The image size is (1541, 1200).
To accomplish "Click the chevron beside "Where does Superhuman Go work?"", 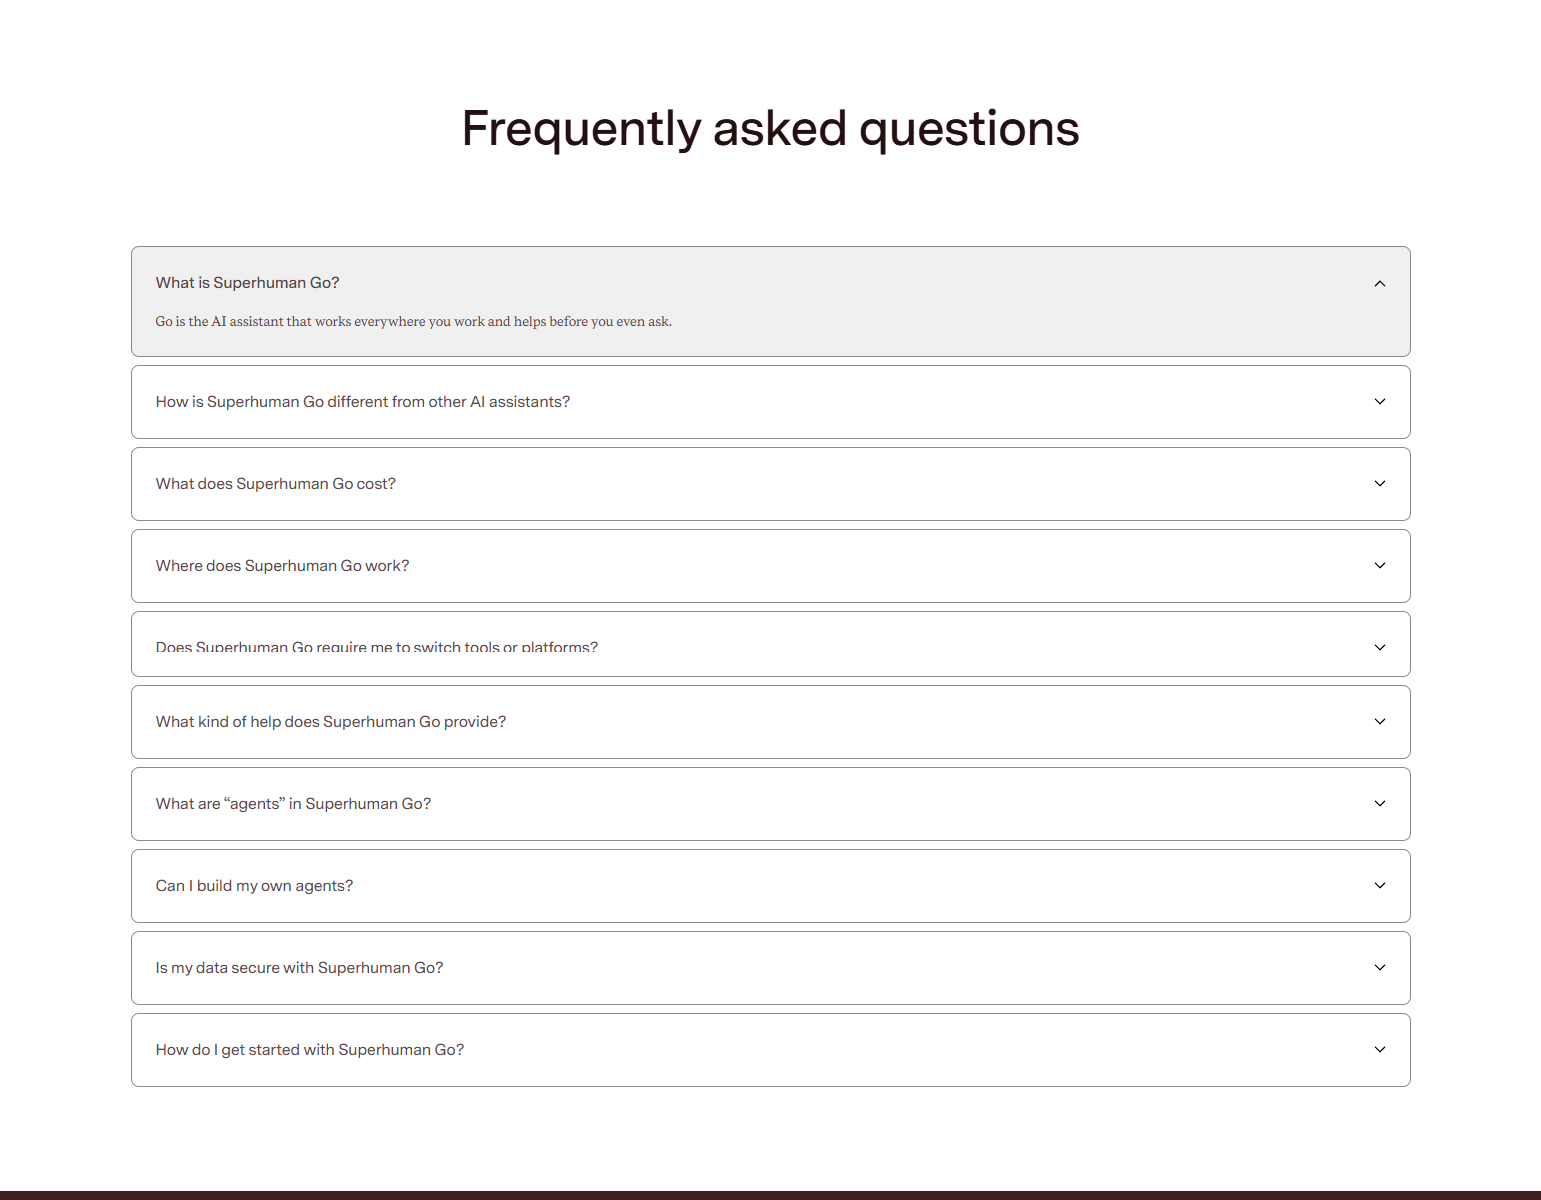I will pyautogui.click(x=1380, y=565).
